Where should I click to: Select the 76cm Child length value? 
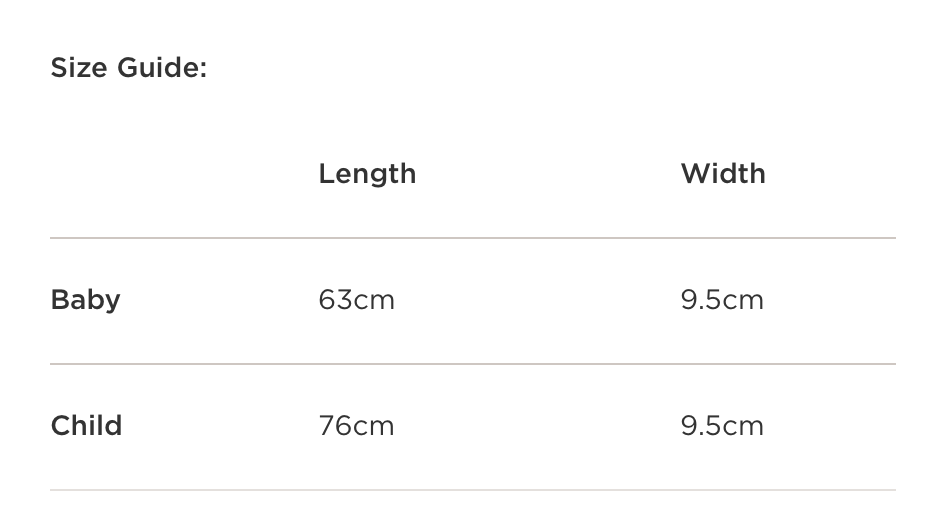coord(357,426)
